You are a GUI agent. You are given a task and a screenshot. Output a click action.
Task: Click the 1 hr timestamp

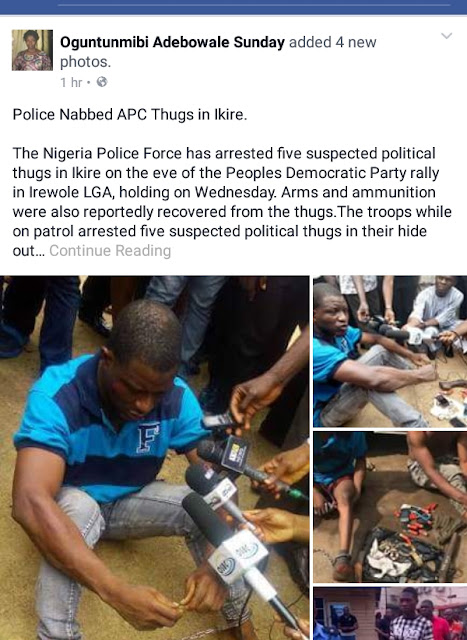[71, 82]
